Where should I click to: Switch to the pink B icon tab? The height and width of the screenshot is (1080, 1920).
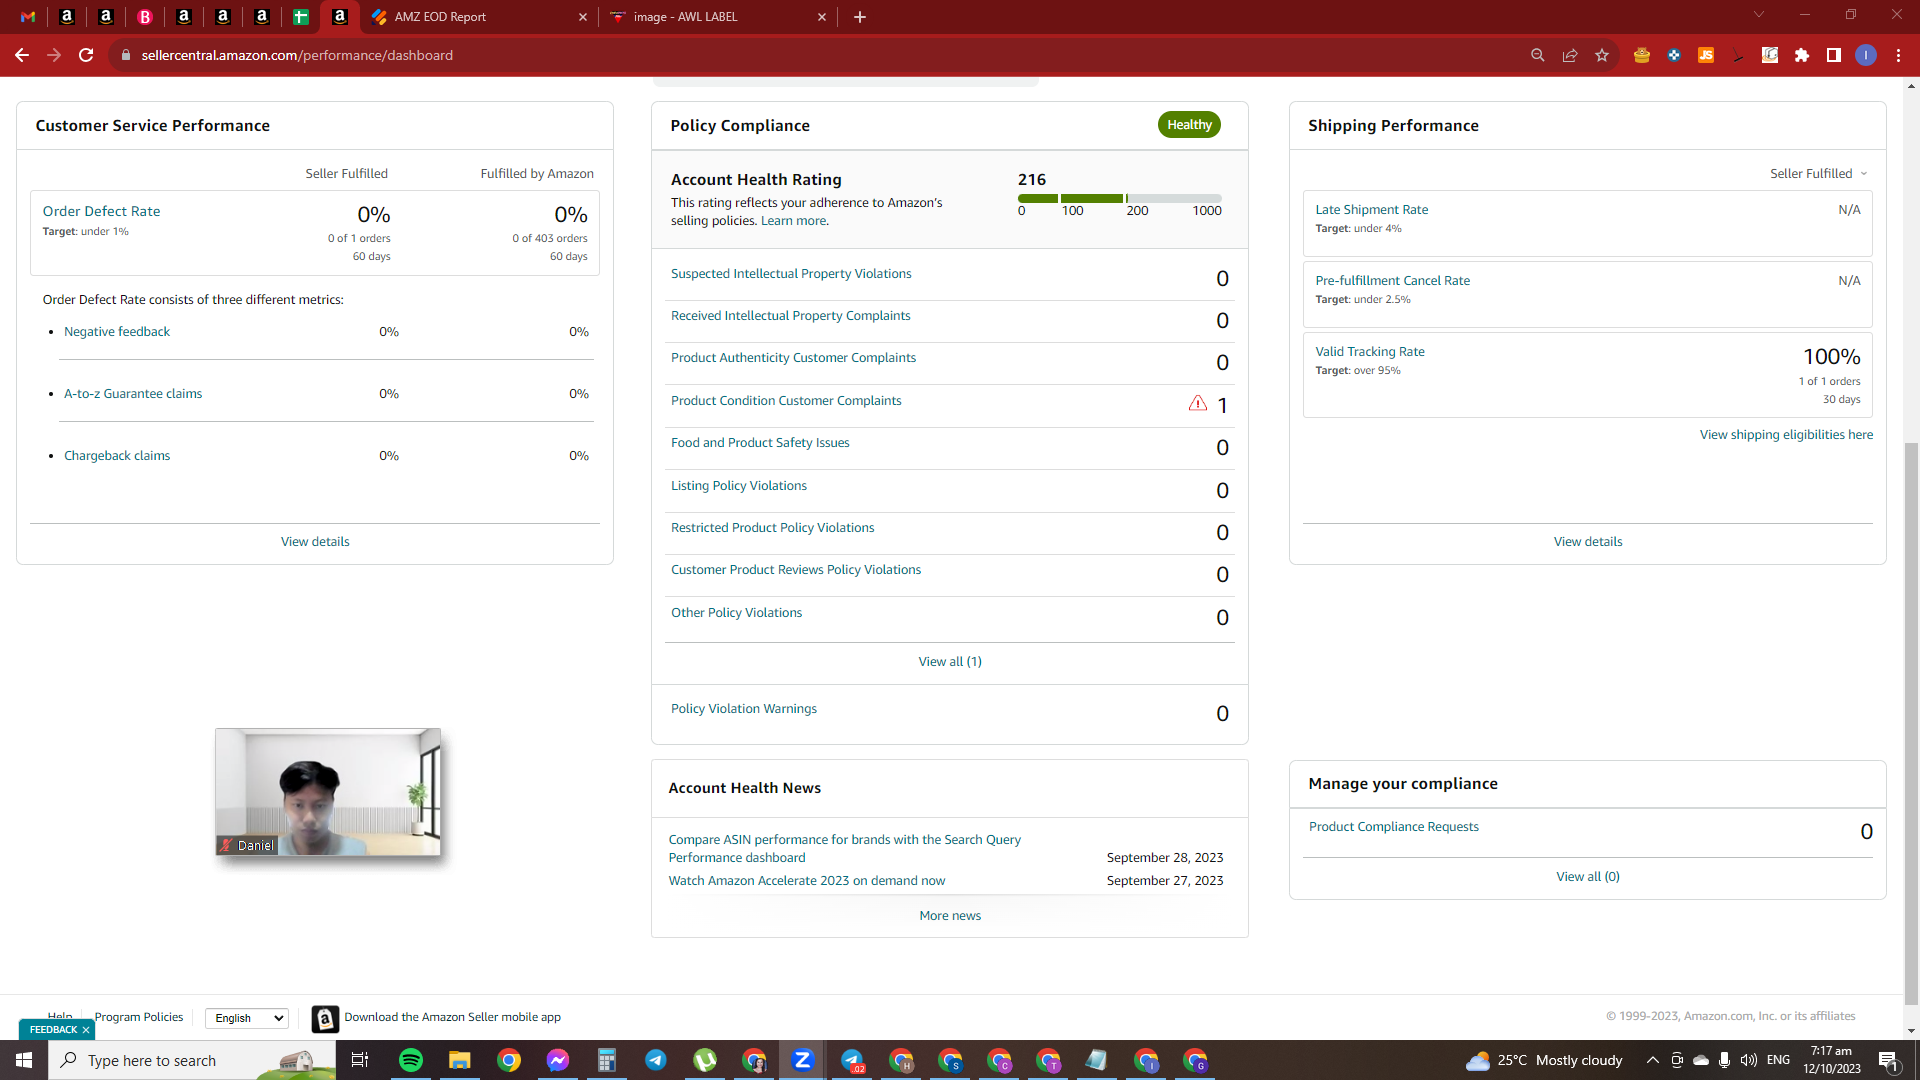pyautogui.click(x=145, y=17)
